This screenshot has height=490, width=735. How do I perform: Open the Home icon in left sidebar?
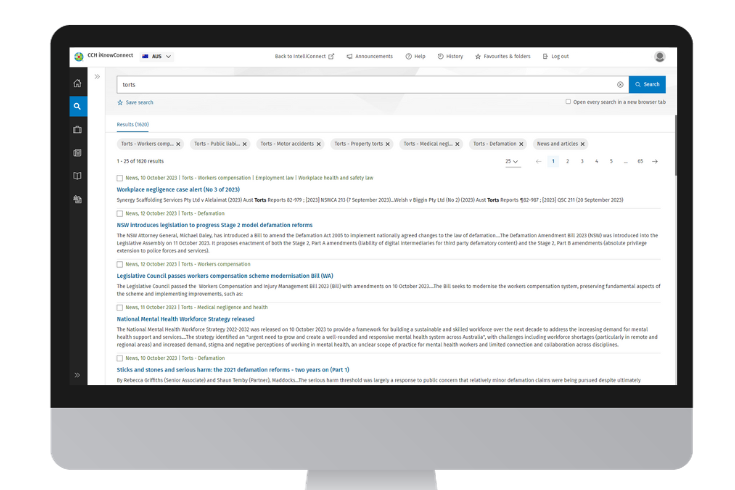coord(77,83)
